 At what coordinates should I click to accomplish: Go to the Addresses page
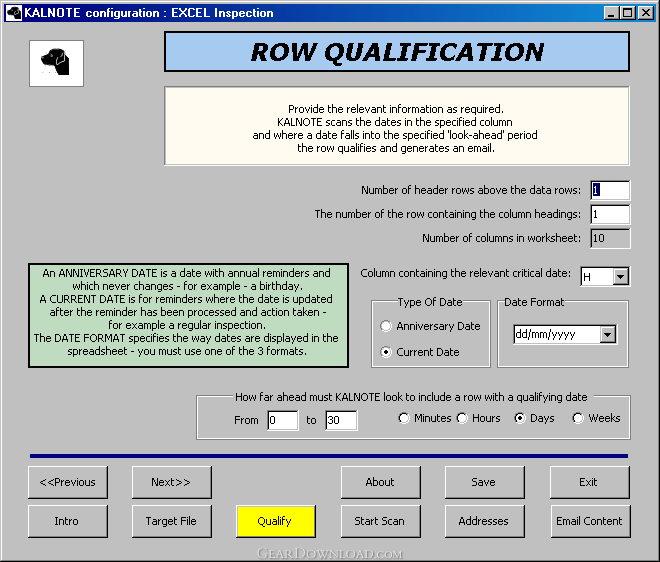point(484,521)
